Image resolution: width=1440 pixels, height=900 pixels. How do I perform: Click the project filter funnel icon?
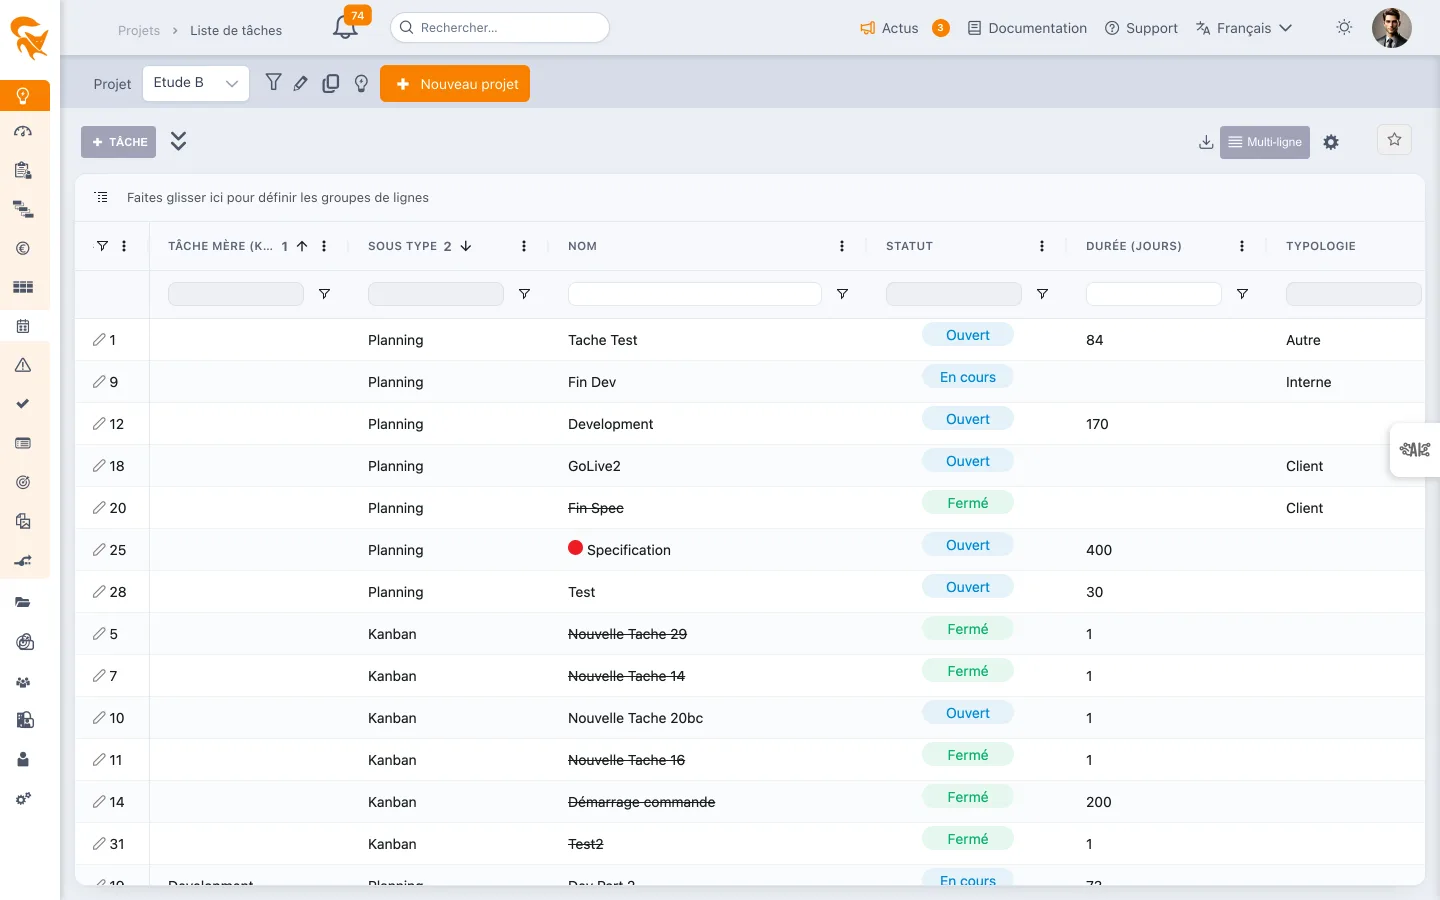[x=273, y=83]
